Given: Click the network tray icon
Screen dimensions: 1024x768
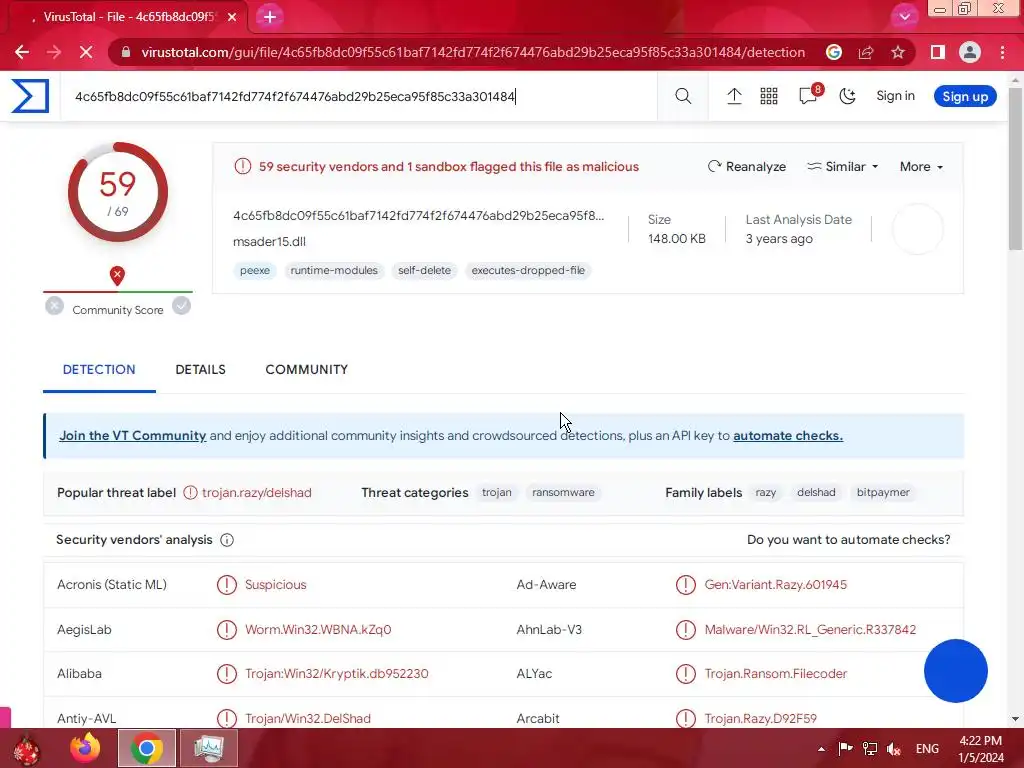Looking at the screenshot, I should point(870,749).
